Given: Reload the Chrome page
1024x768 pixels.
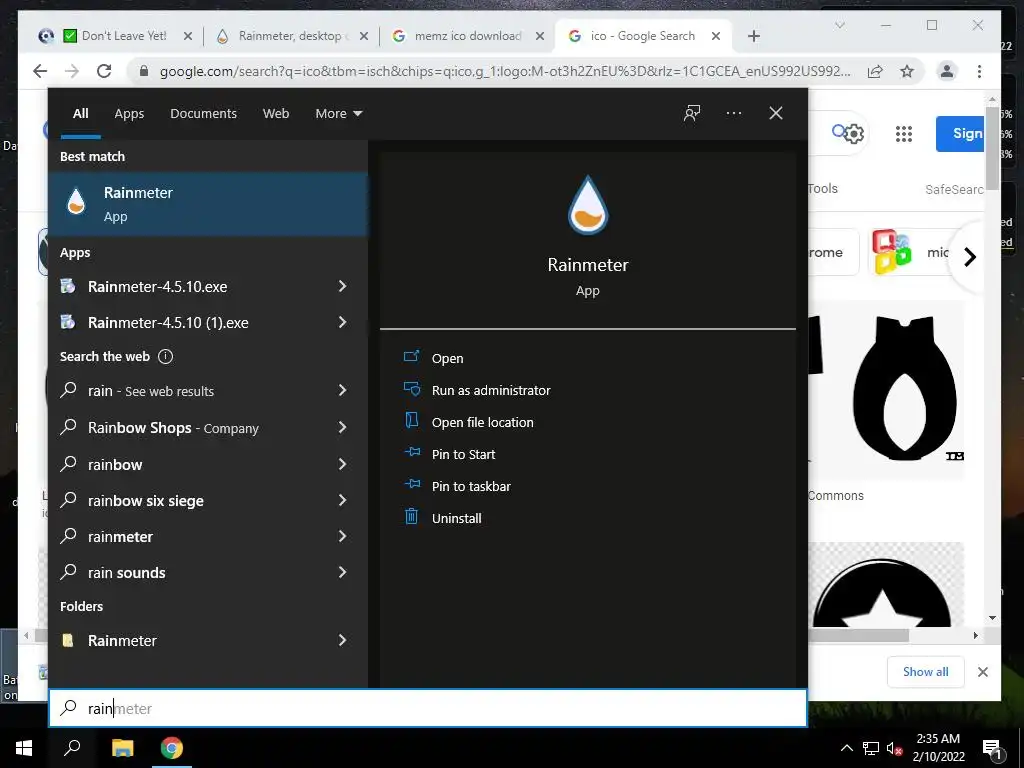Looking at the screenshot, I should point(104,71).
